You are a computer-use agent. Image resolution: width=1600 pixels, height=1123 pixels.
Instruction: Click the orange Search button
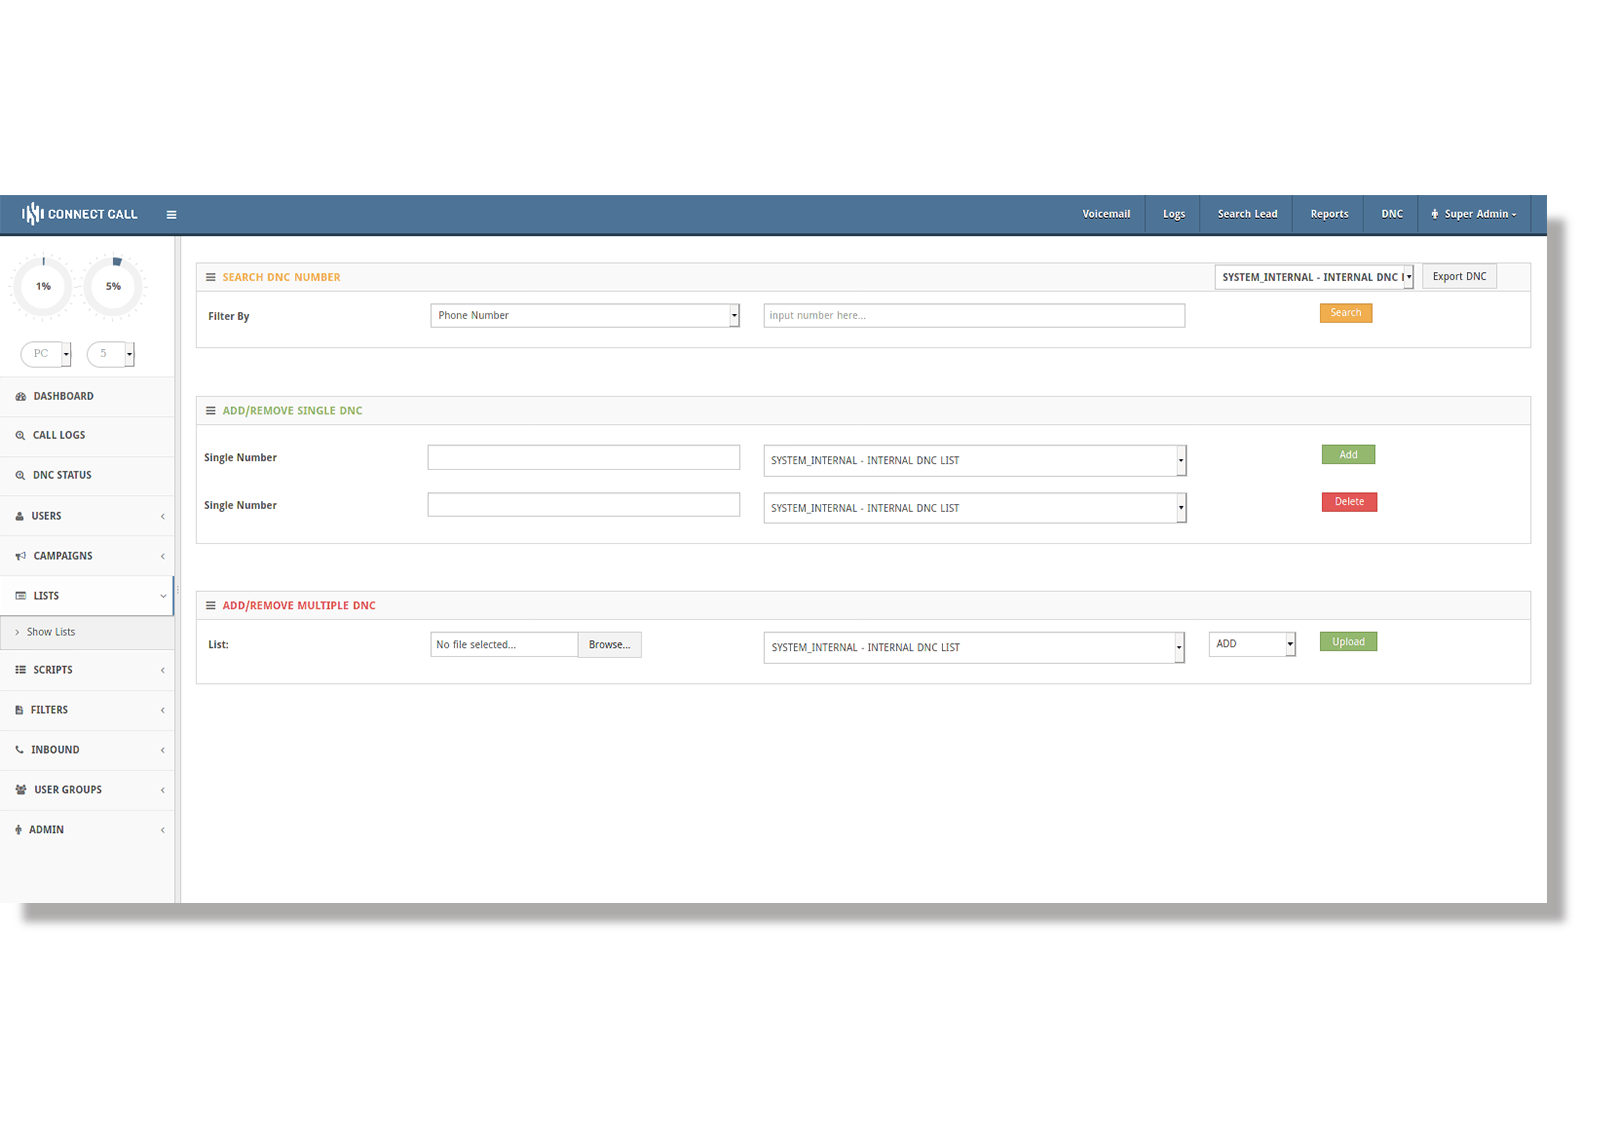point(1345,313)
